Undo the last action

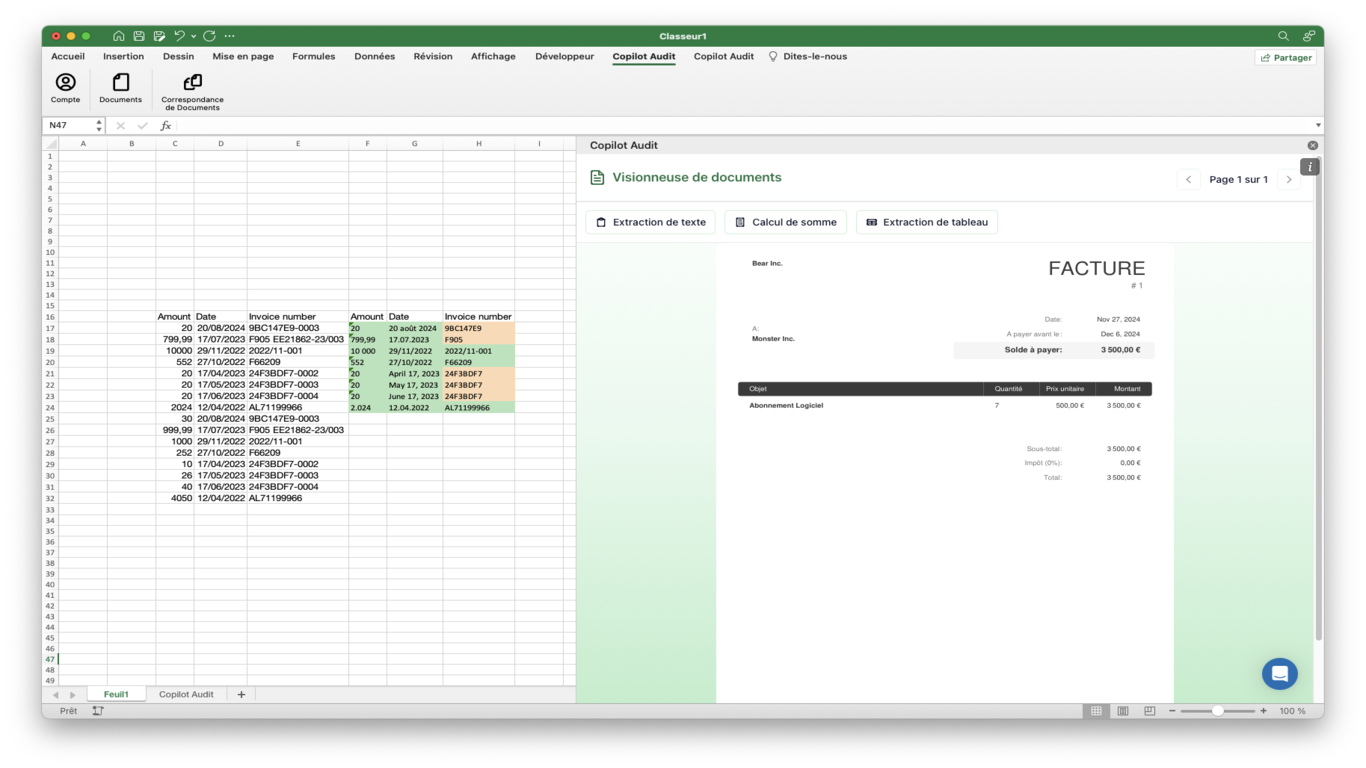click(x=180, y=36)
